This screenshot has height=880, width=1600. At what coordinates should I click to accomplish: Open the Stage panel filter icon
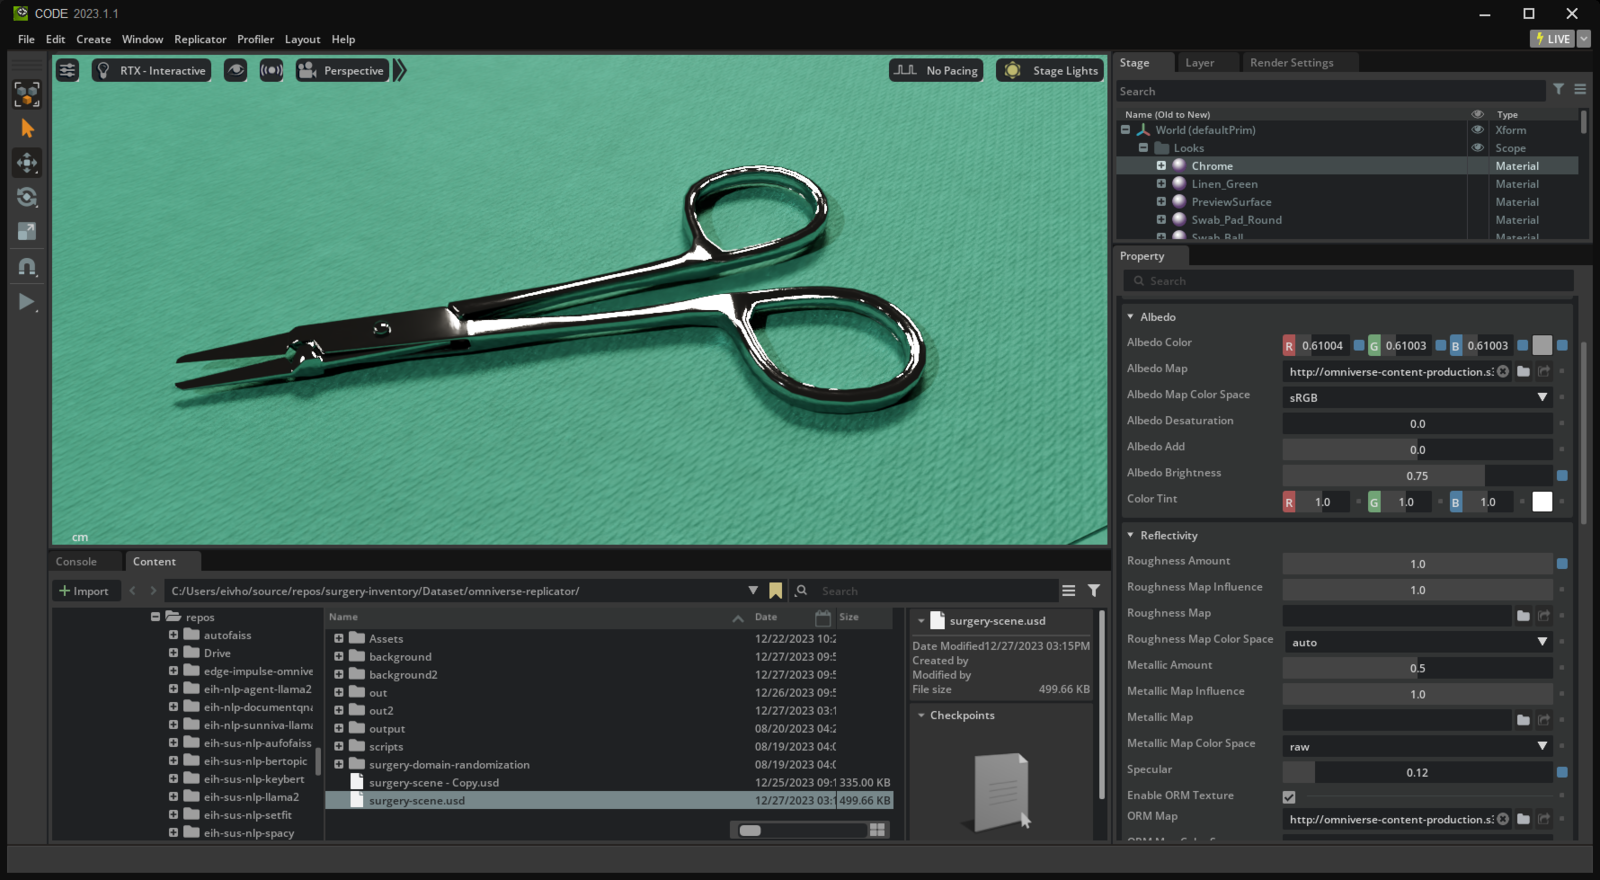(1558, 90)
